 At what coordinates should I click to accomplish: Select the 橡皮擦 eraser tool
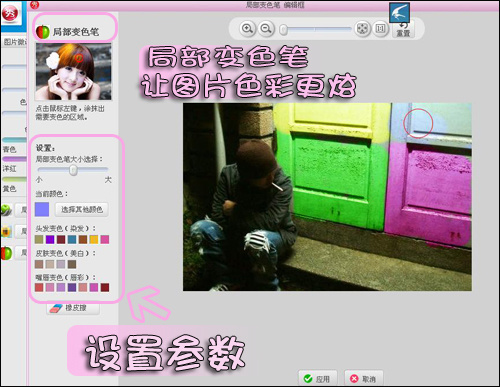click(x=73, y=308)
